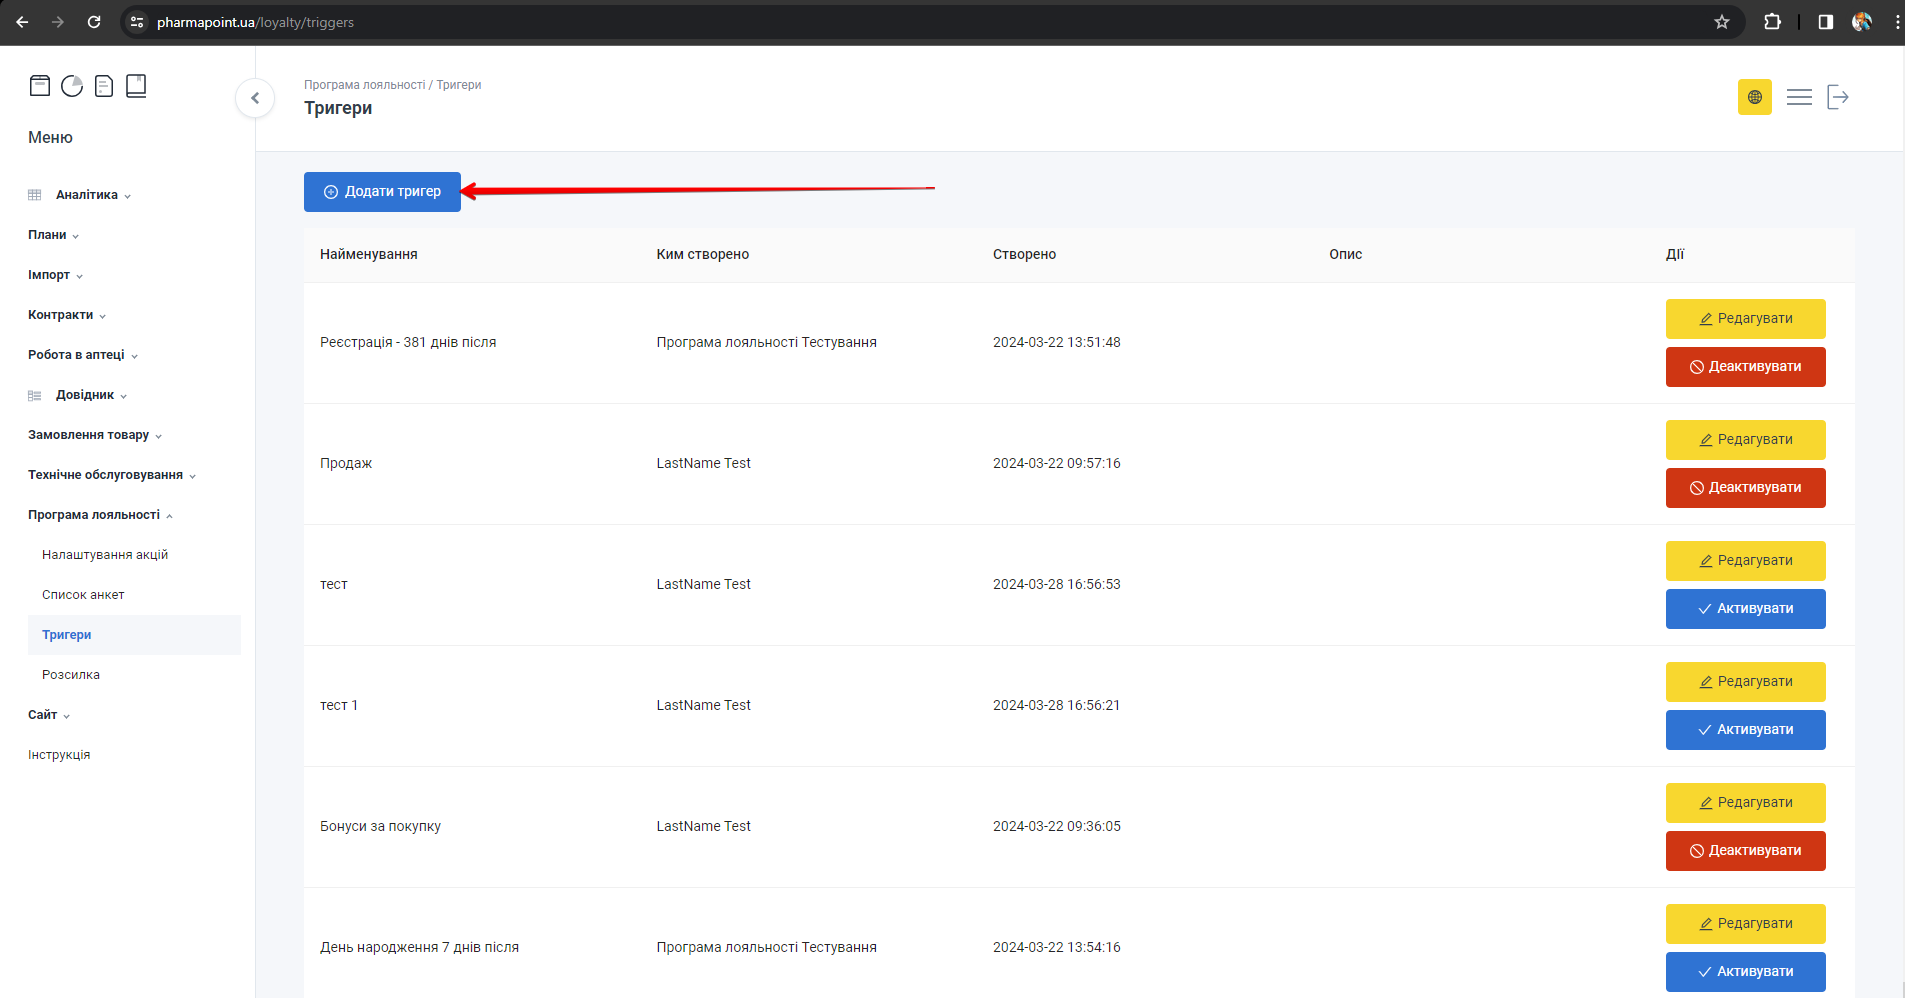Viewport: 1905px width, 998px height.
Task: Click the logout arrow icon
Action: click(1838, 97)
